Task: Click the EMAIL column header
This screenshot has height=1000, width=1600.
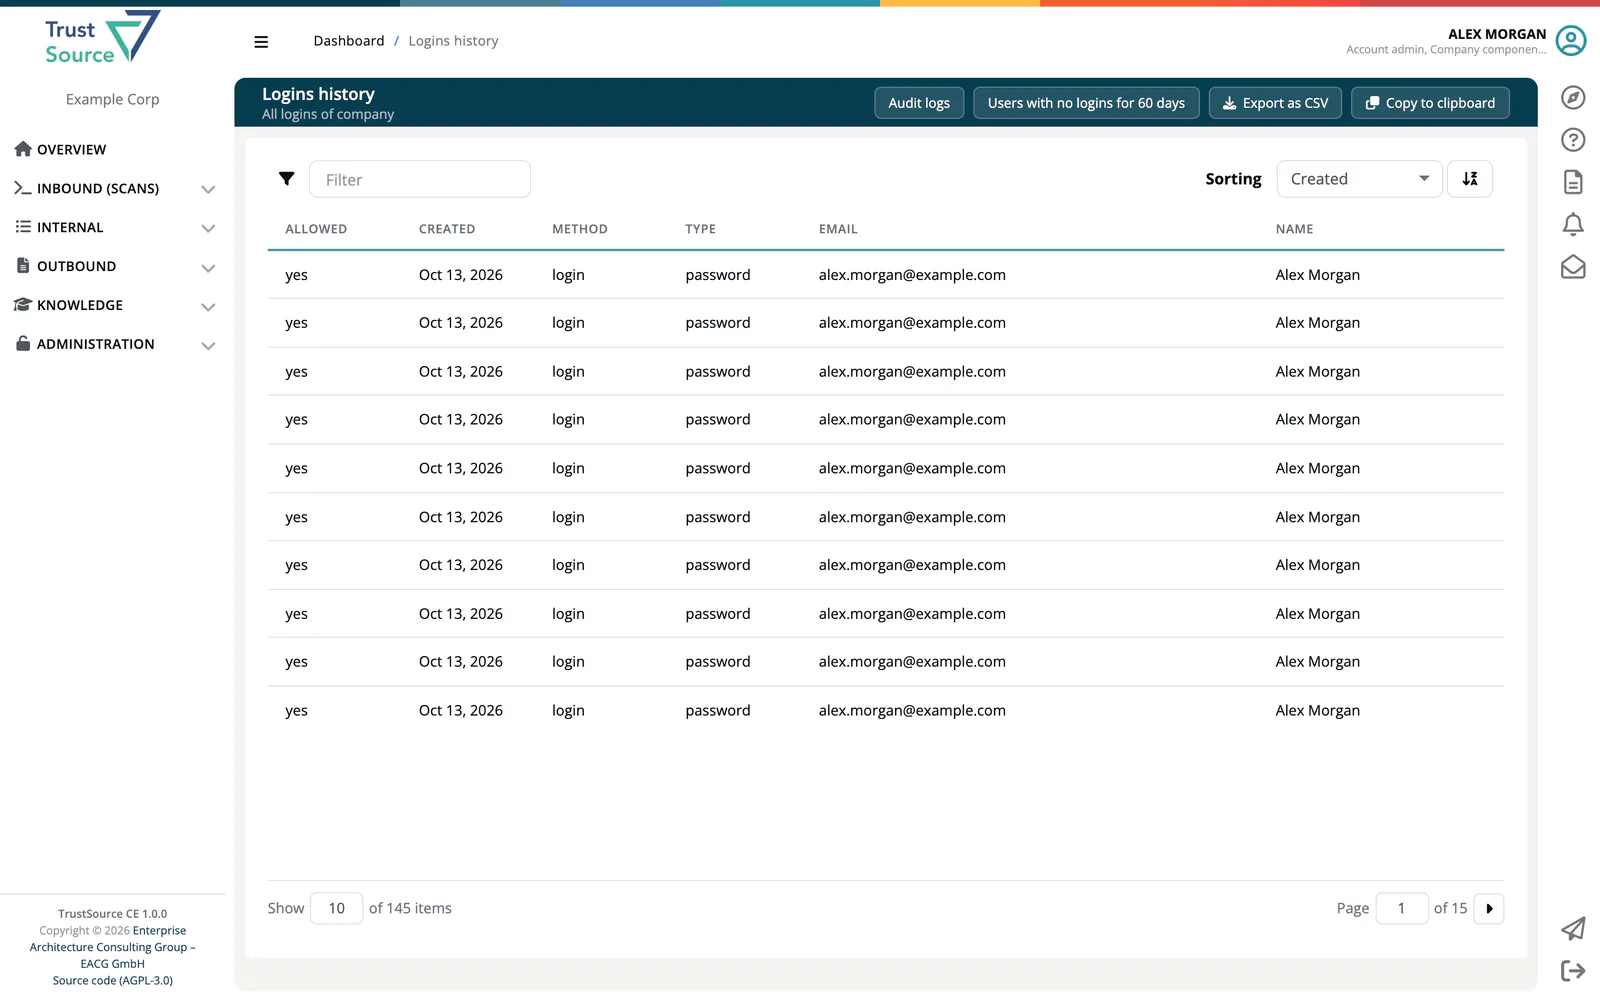Action: [x=838, y=229]
